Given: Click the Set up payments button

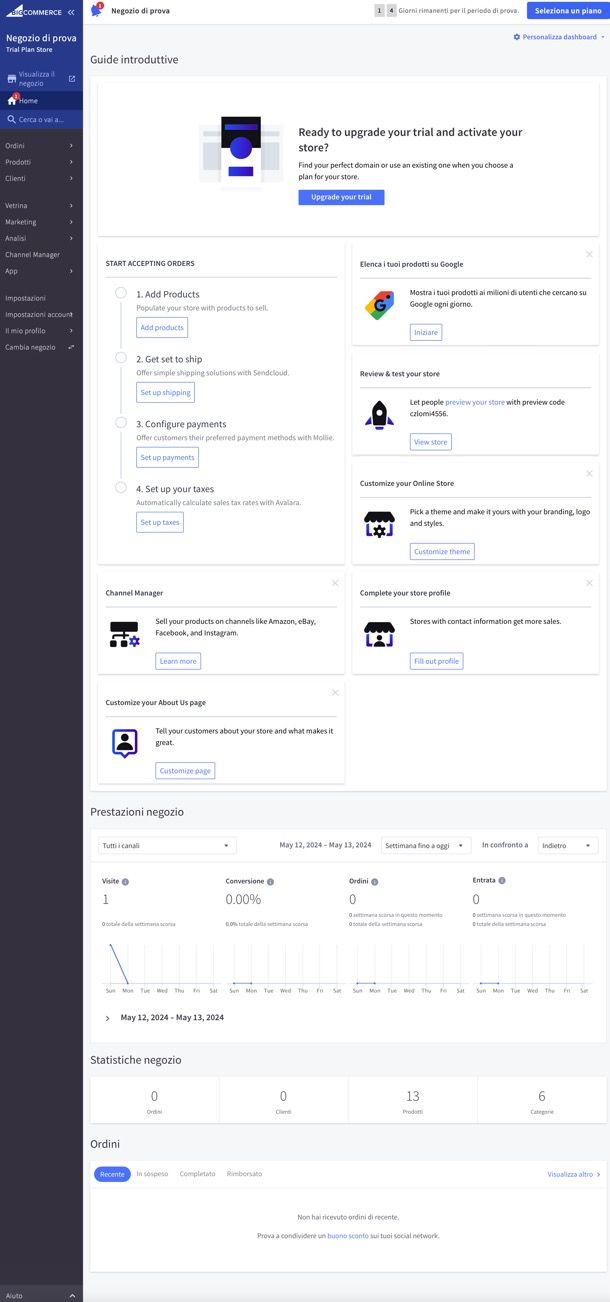Looking at the screenshot, I should [167, 457].
